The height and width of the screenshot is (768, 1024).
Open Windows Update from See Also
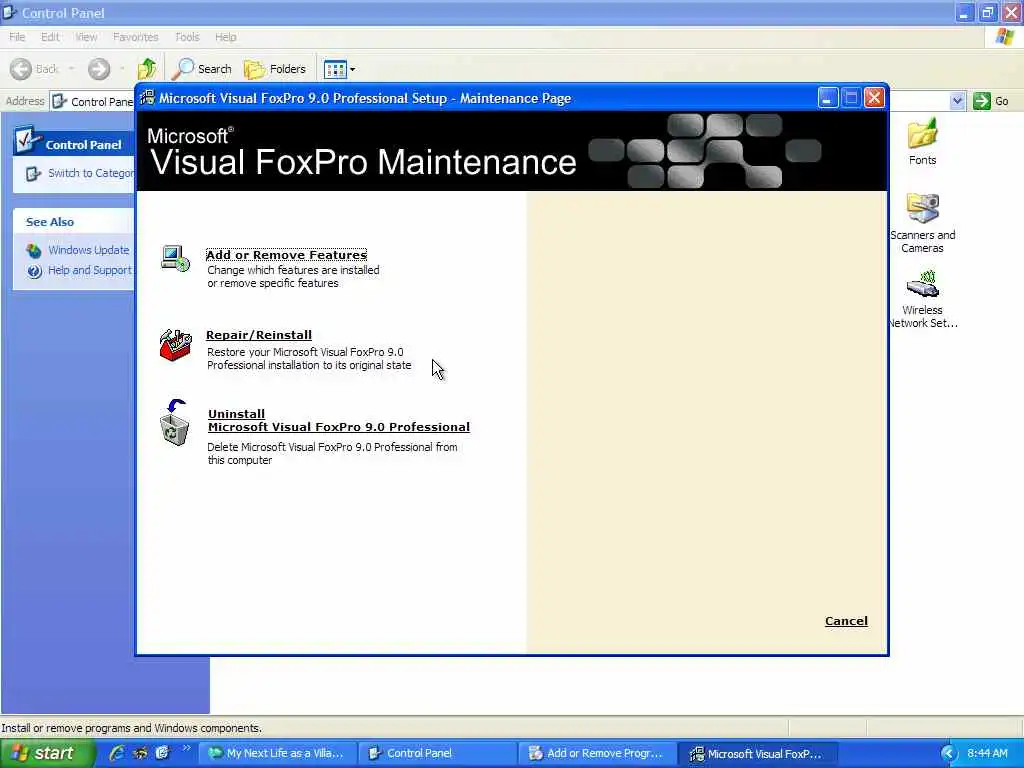(88, 250)
